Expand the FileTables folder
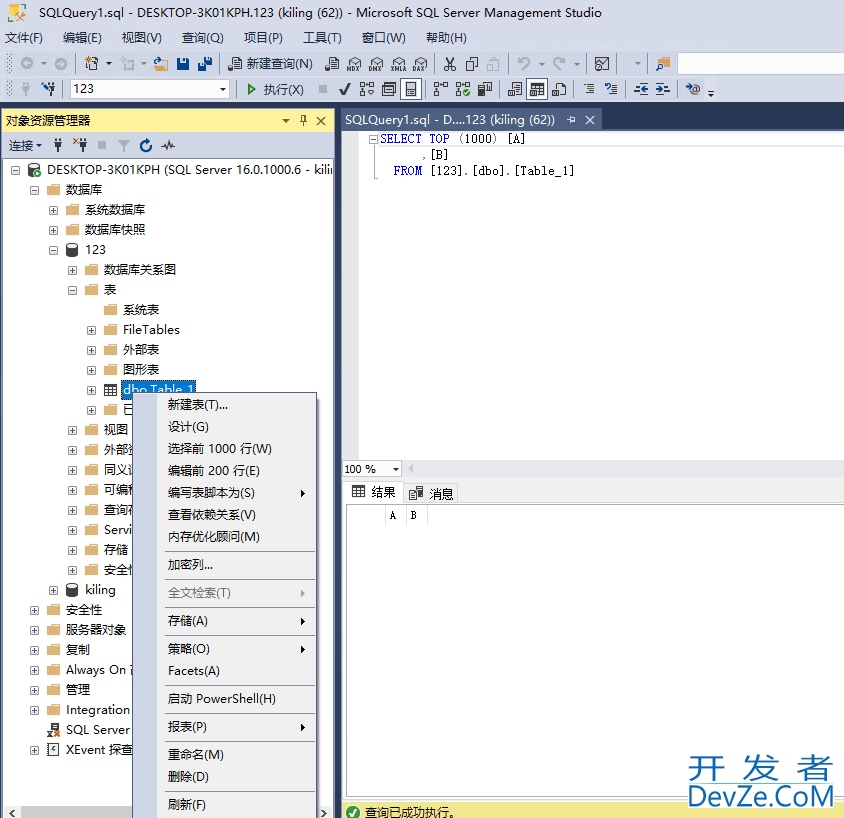Viewport: 844px width, 818px height. point(92,330)
